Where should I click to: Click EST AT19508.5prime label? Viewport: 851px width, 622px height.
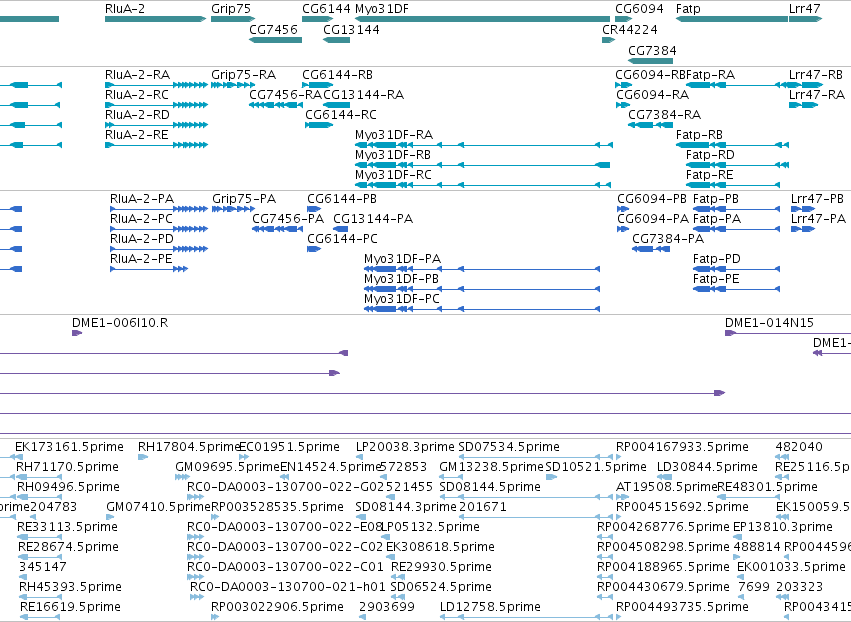click(x=666, y=487)
